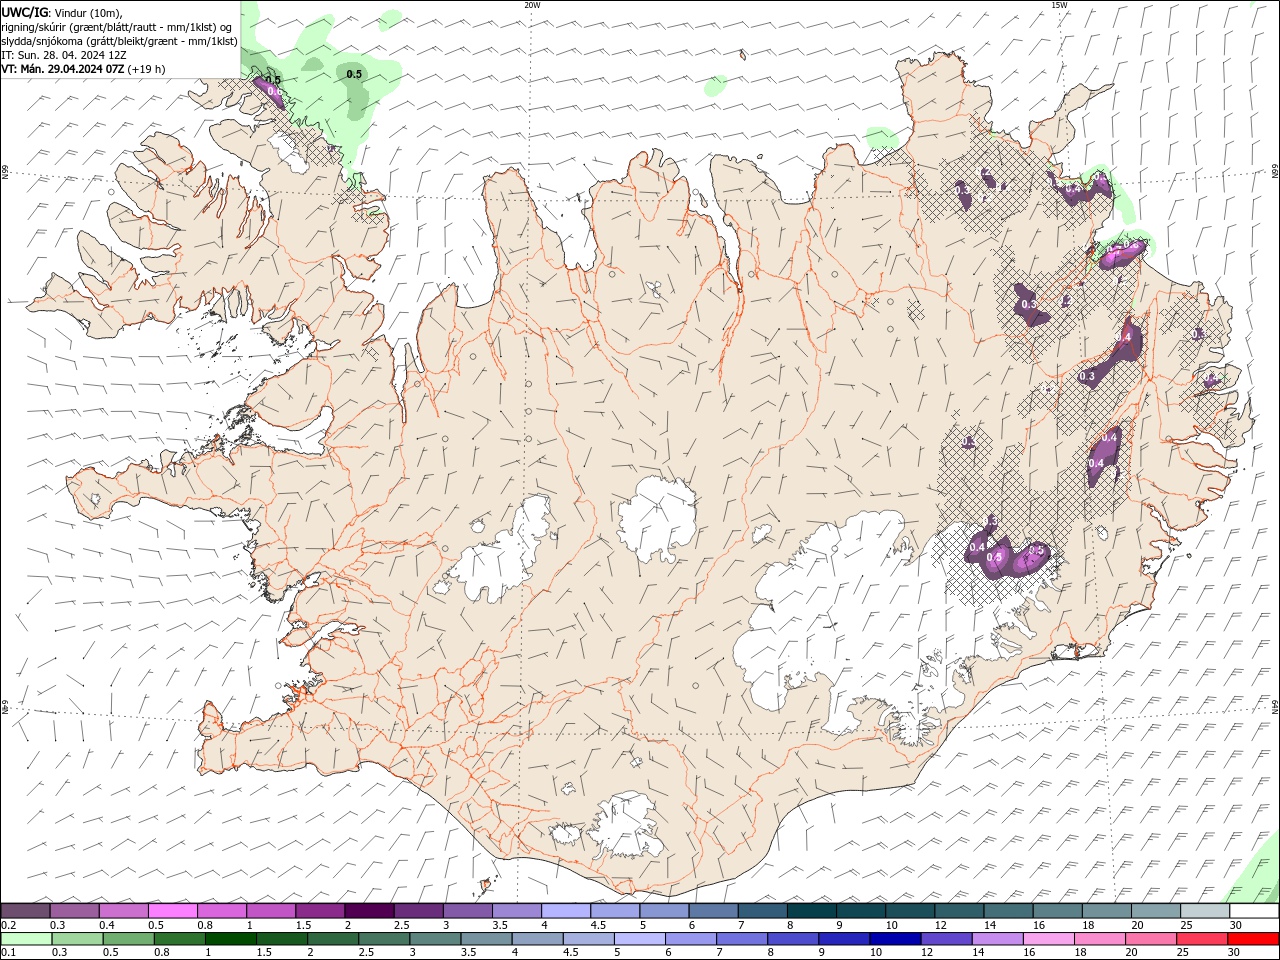The height and width of the screenshot is (960, 1280).
Task: Pick the rose swatch labeled 20 in lower legend row
Action: point(1150,939)
